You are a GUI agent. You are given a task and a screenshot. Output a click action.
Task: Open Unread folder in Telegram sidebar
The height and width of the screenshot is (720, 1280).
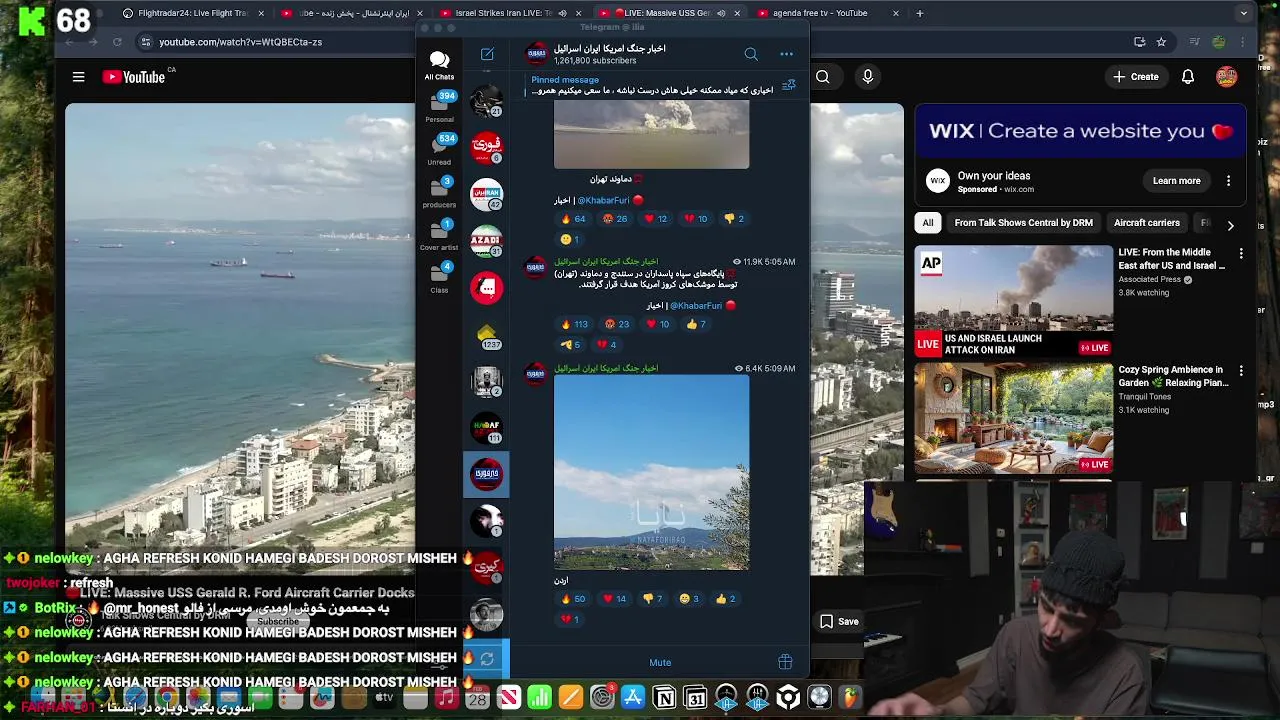439,150
